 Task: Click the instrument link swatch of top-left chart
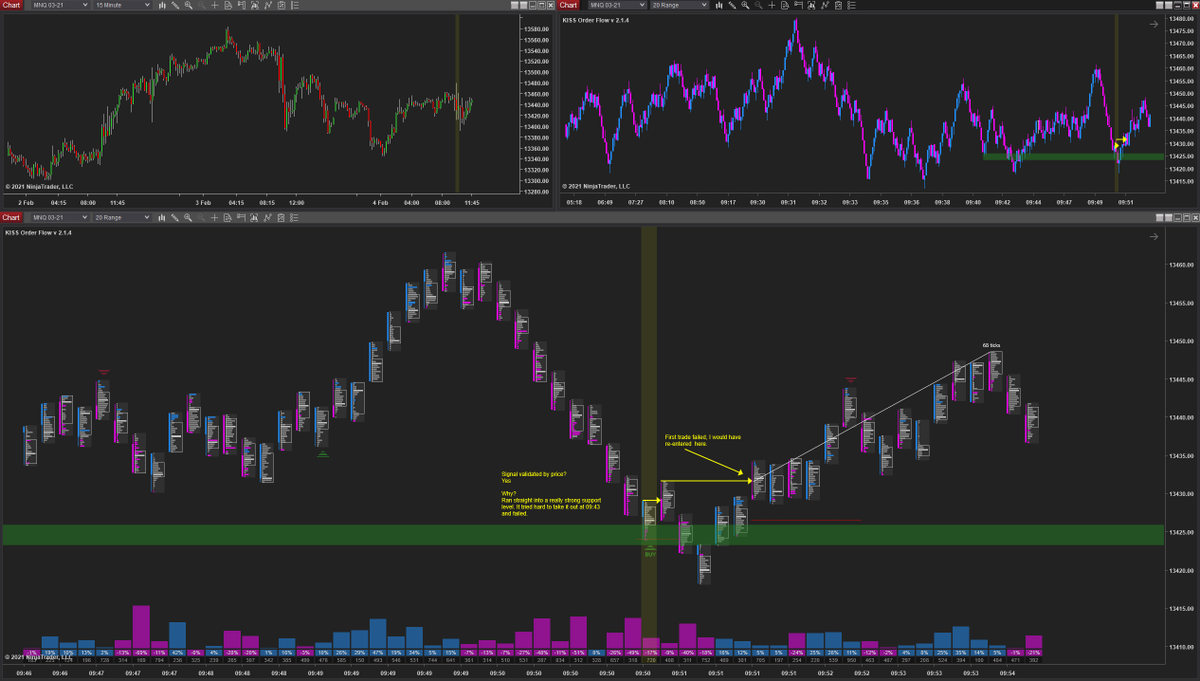515,5
